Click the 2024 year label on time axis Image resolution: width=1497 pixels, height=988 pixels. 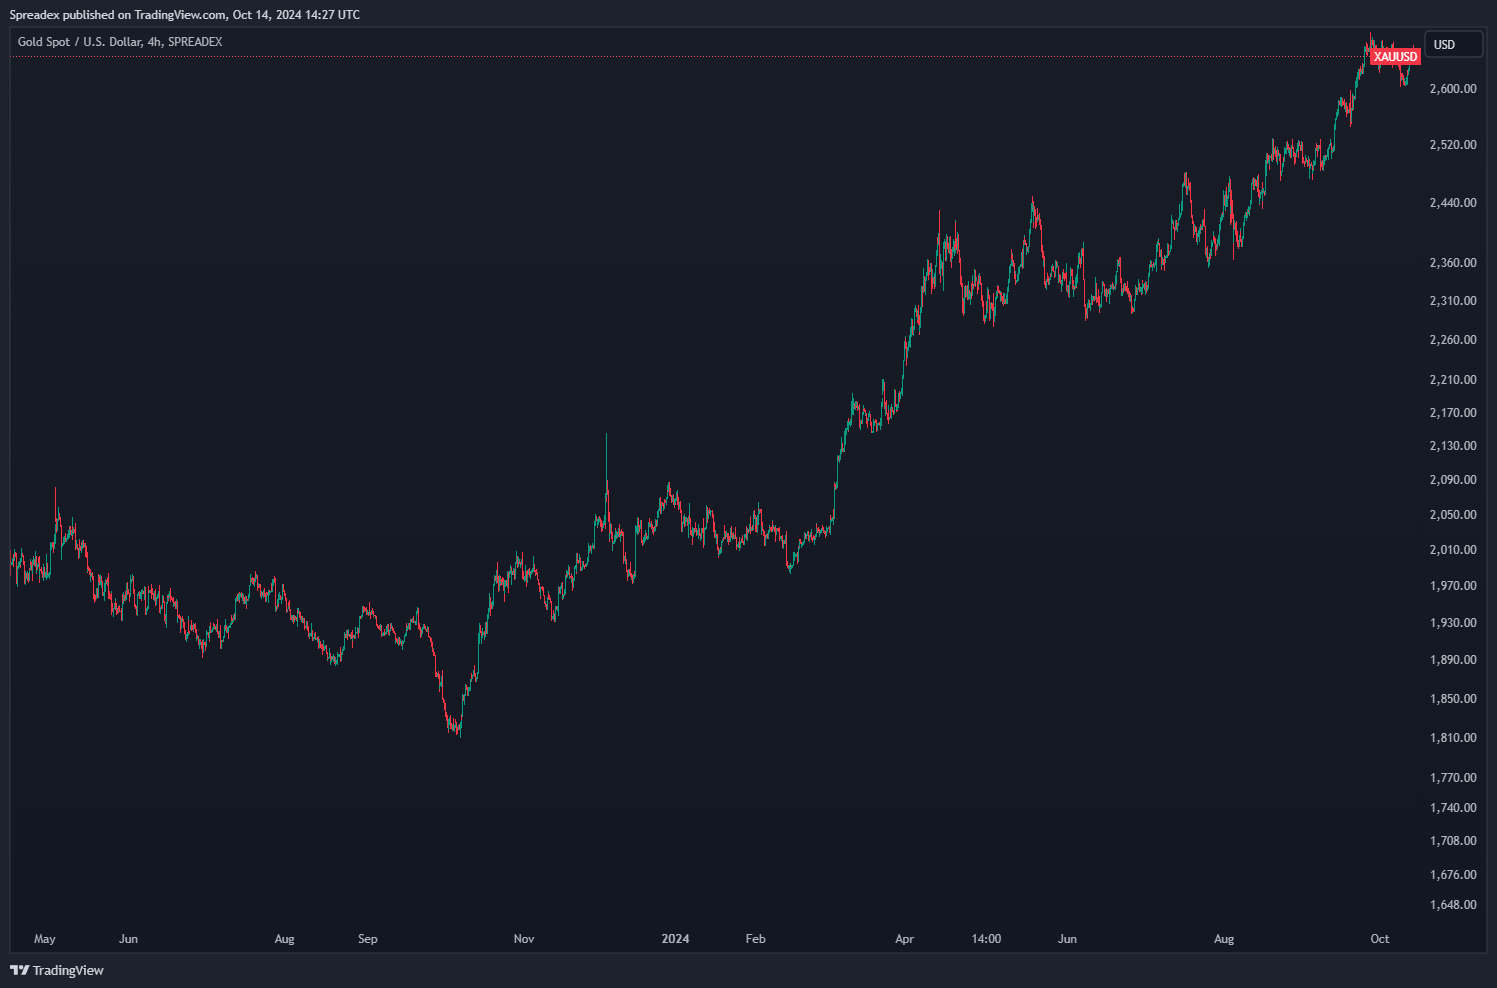click(x=676, y=939)
